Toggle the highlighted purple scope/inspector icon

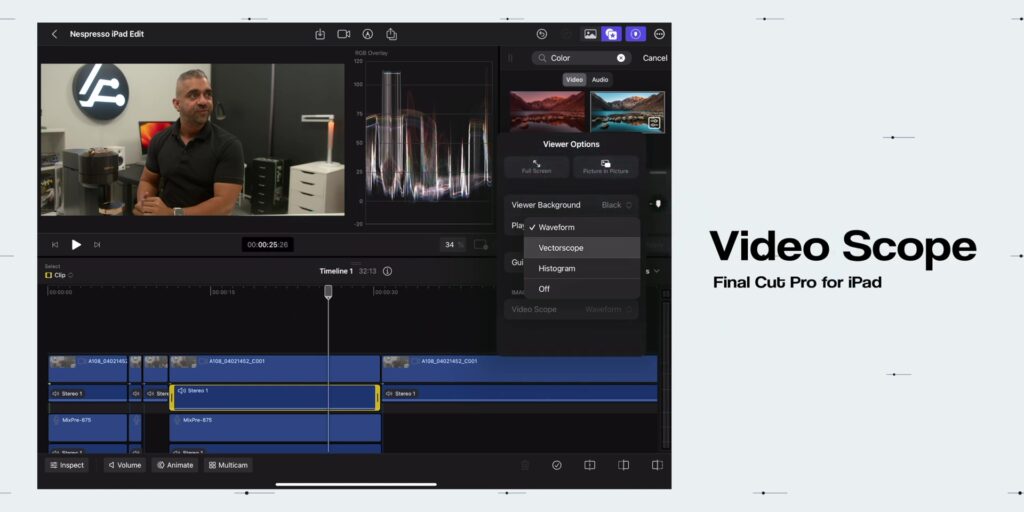[635, 34]
